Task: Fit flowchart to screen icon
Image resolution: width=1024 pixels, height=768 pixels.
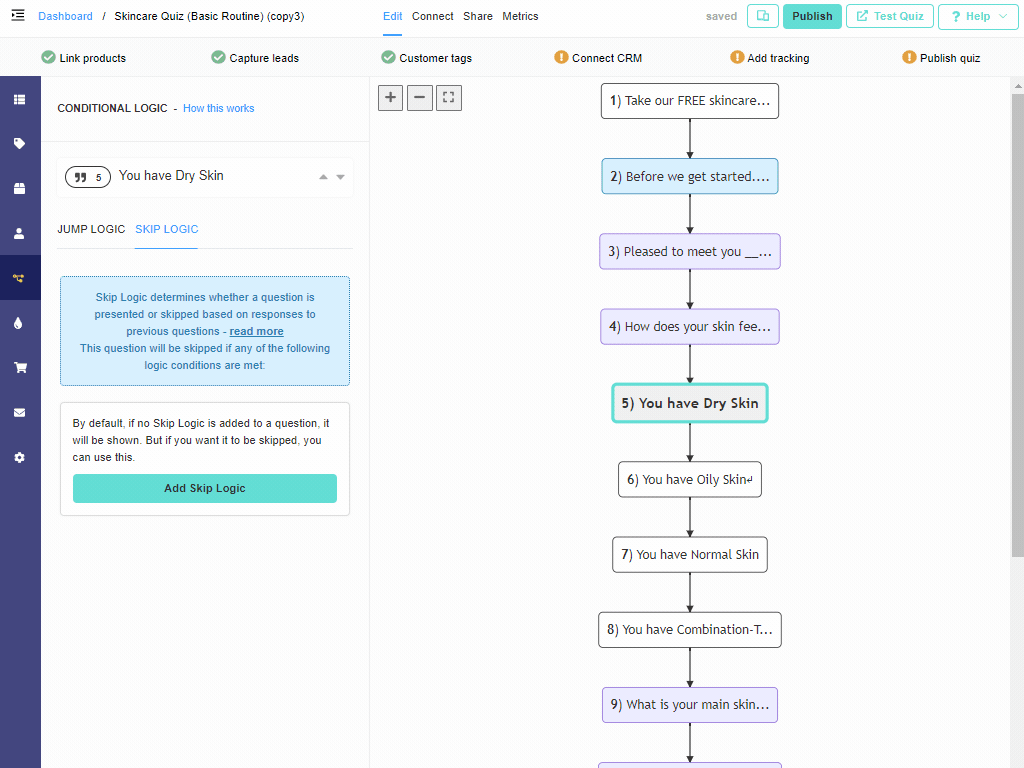Action: [449, 98]
